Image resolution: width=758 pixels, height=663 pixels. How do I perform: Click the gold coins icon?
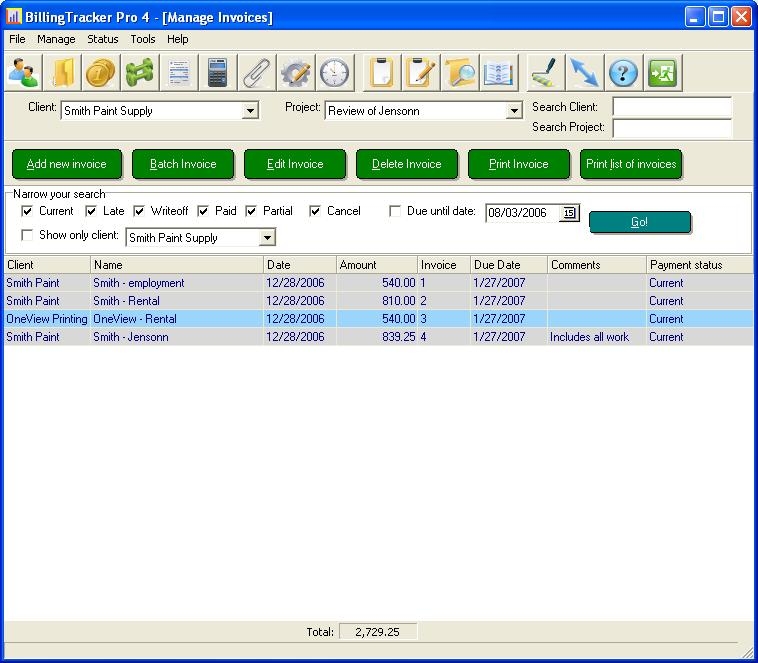100,73
